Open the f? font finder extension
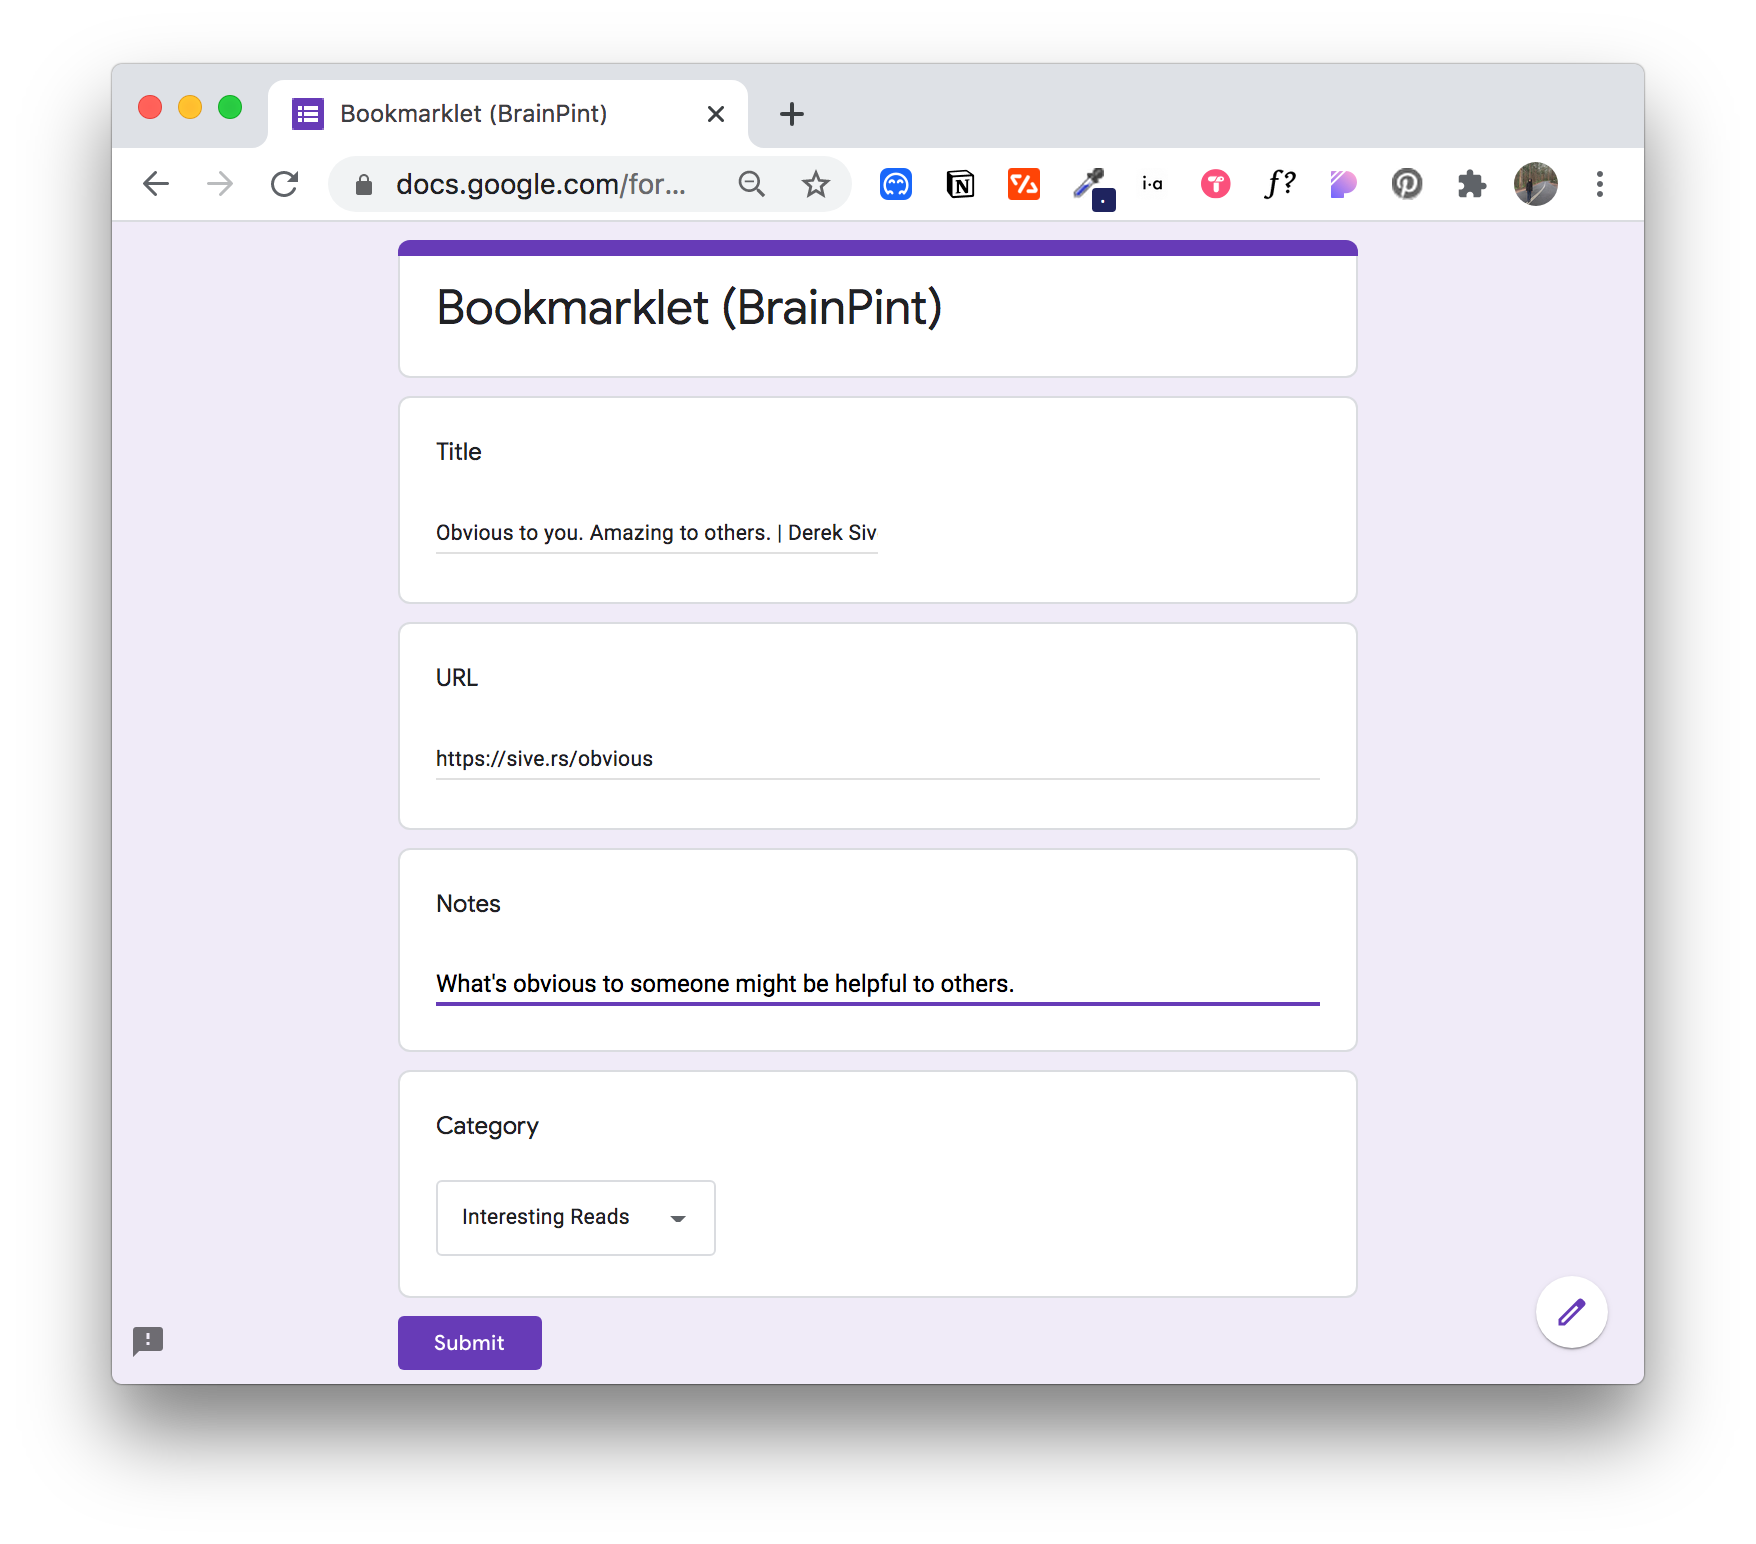Screen dimensions: 1756x1544 [1280, 184]
